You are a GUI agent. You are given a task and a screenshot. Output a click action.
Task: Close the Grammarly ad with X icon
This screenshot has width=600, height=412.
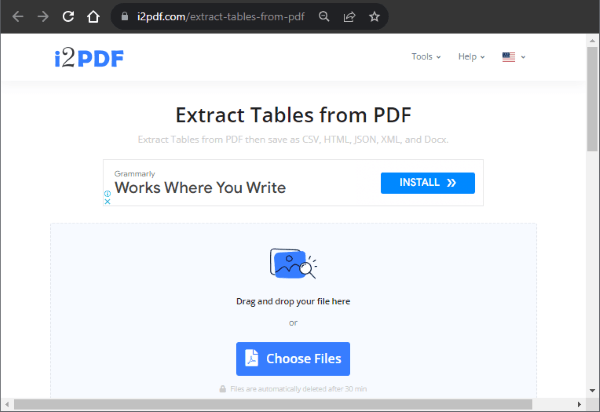click(x=108, y=201)
